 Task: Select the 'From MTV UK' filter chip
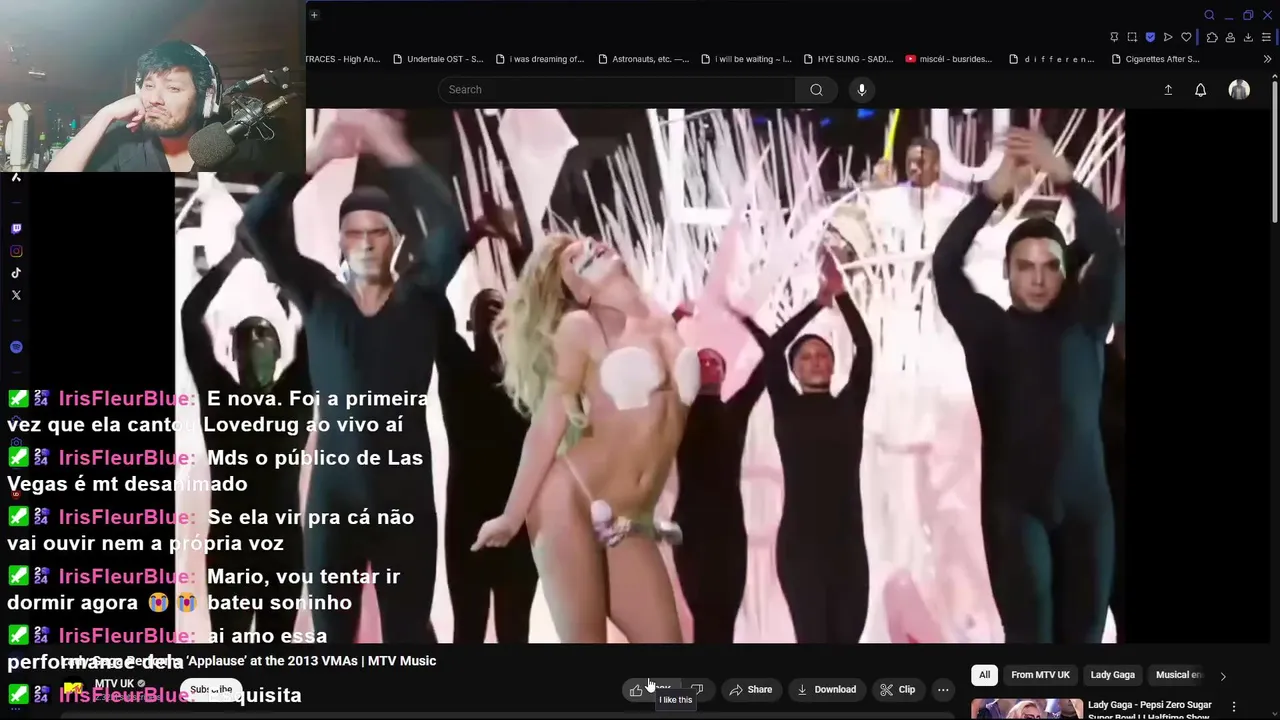[x=1040, y=675]
